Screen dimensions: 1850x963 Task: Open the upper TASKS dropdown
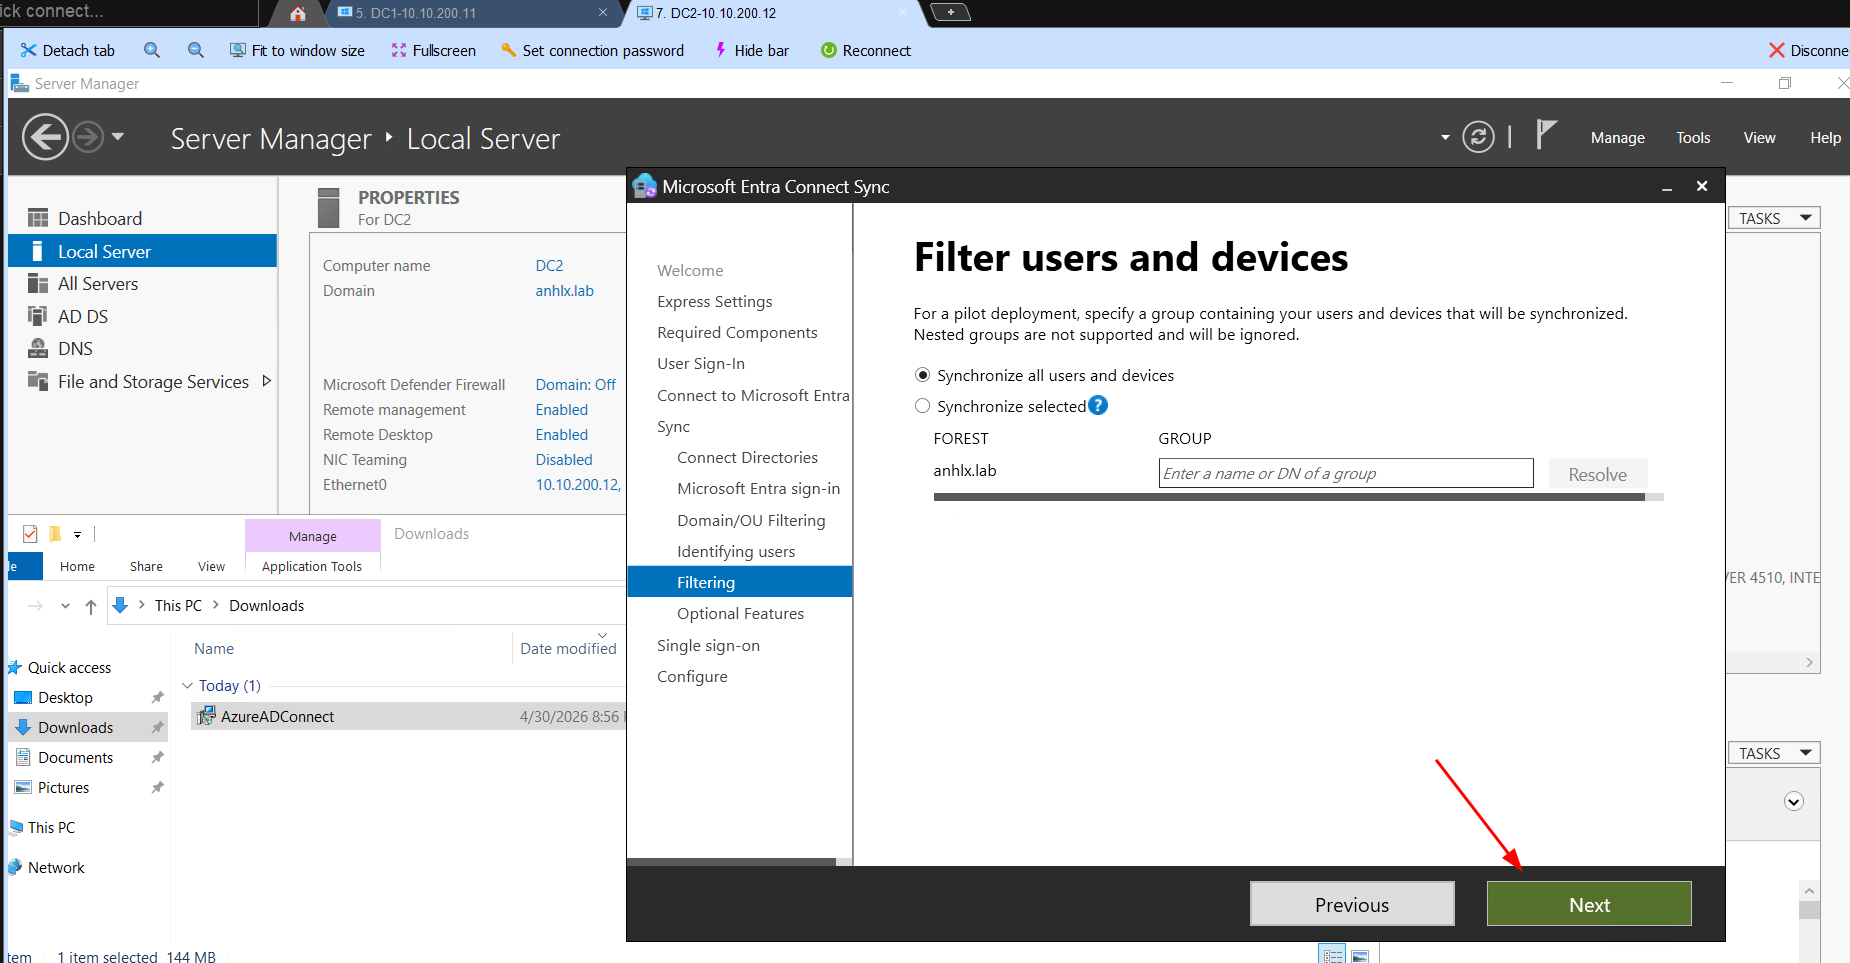1774,218
